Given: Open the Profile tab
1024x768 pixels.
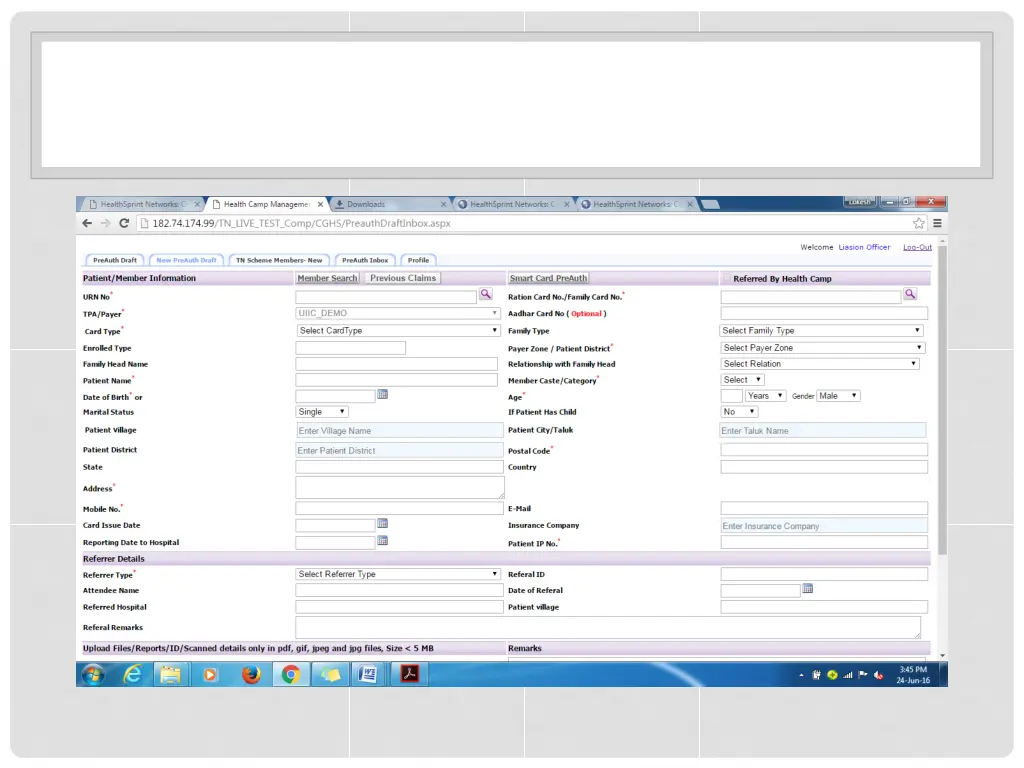Looking at the screenshot, I should [x=419, y=260].
